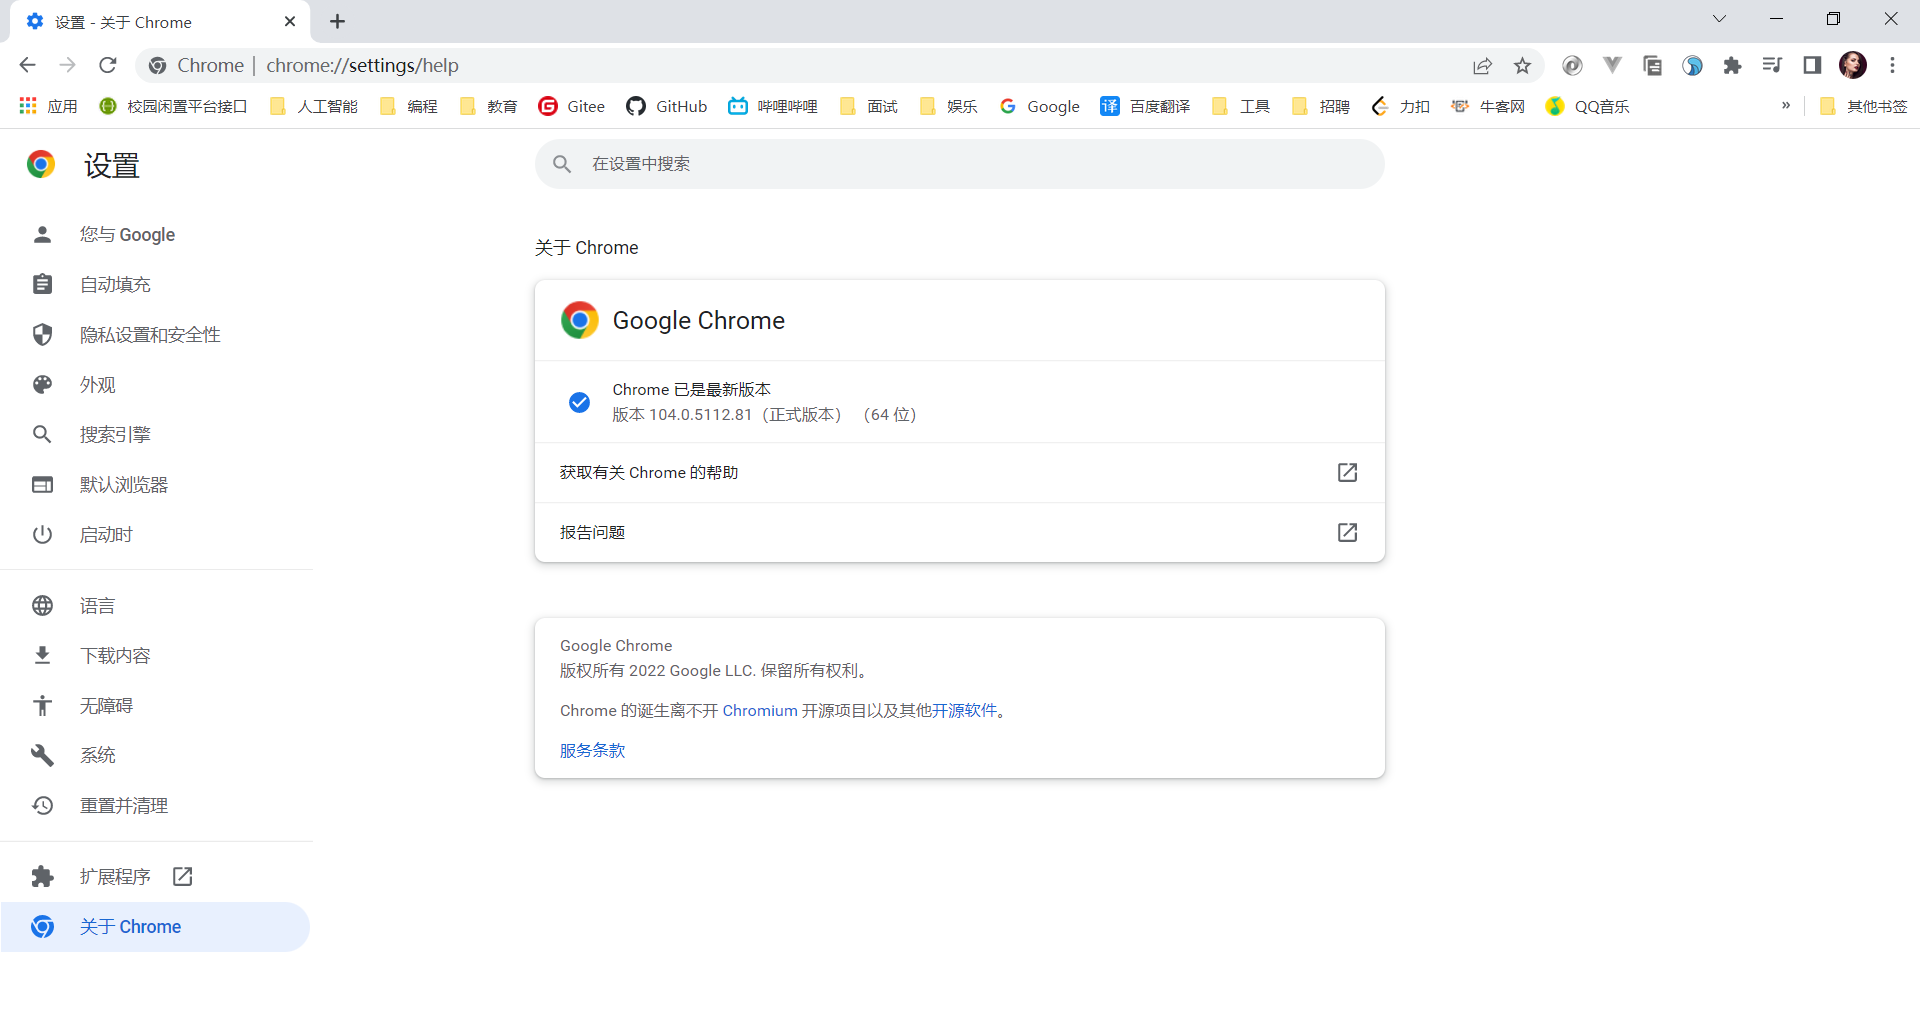1920x1030 pixels.
Task: Open the Gitee bookmark
Action: 572,106
